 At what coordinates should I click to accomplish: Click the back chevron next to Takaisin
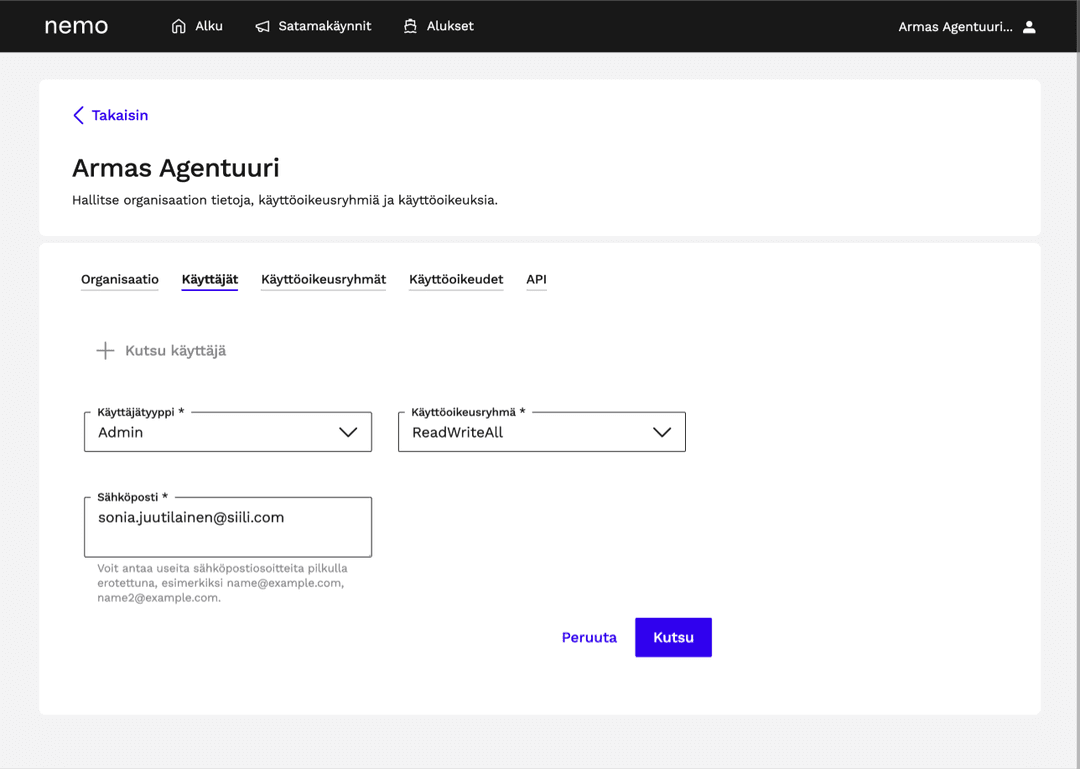tap(78, 116)
